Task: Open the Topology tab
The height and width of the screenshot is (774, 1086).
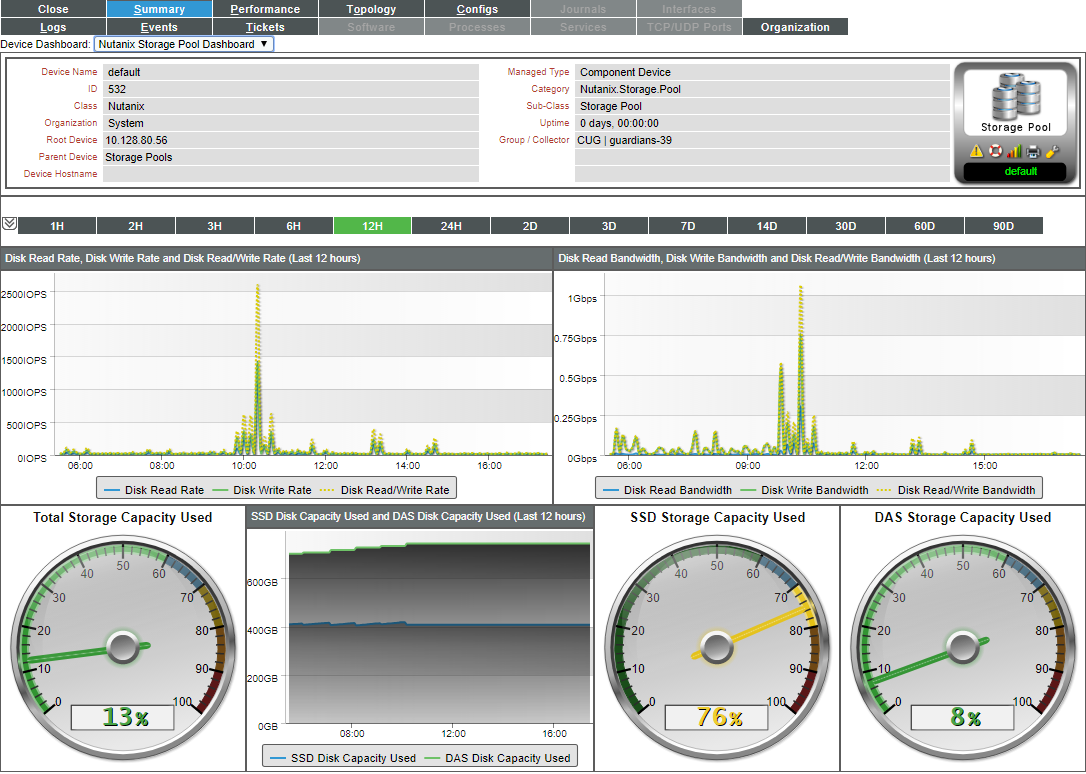Action: [x=371, y=9]
